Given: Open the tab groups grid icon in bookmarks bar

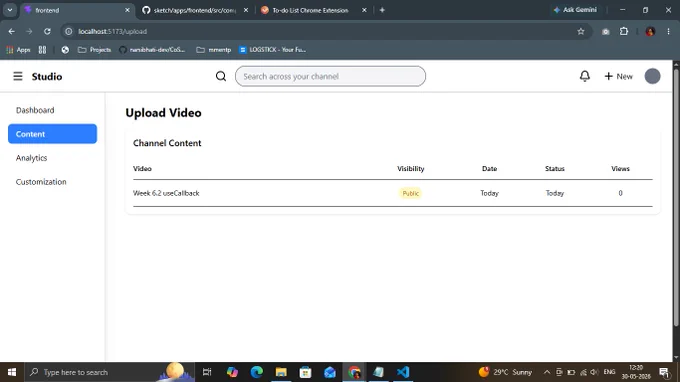Looking at the screenshot, I should [x=42, y=50].
